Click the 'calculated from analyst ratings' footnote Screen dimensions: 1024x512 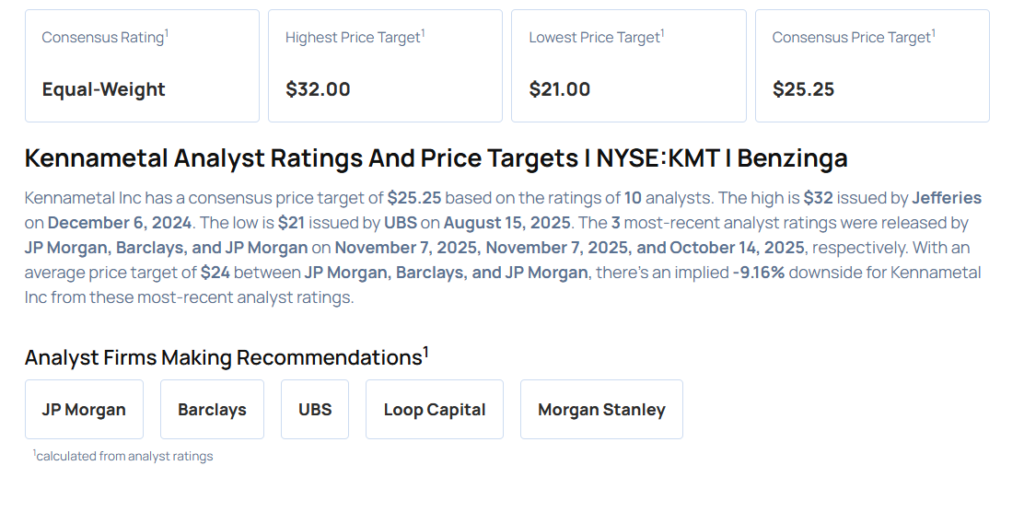(x=124, y=456)
